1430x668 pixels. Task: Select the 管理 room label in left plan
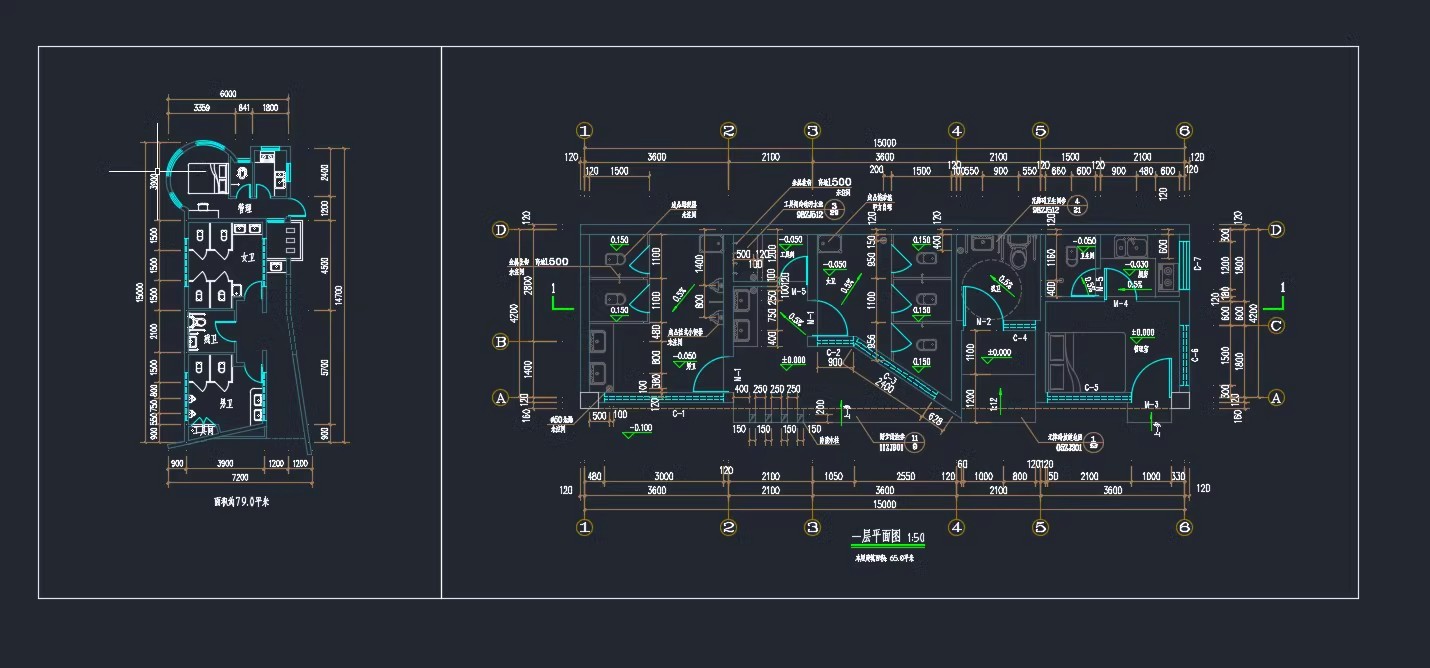(x=244, y=209)
